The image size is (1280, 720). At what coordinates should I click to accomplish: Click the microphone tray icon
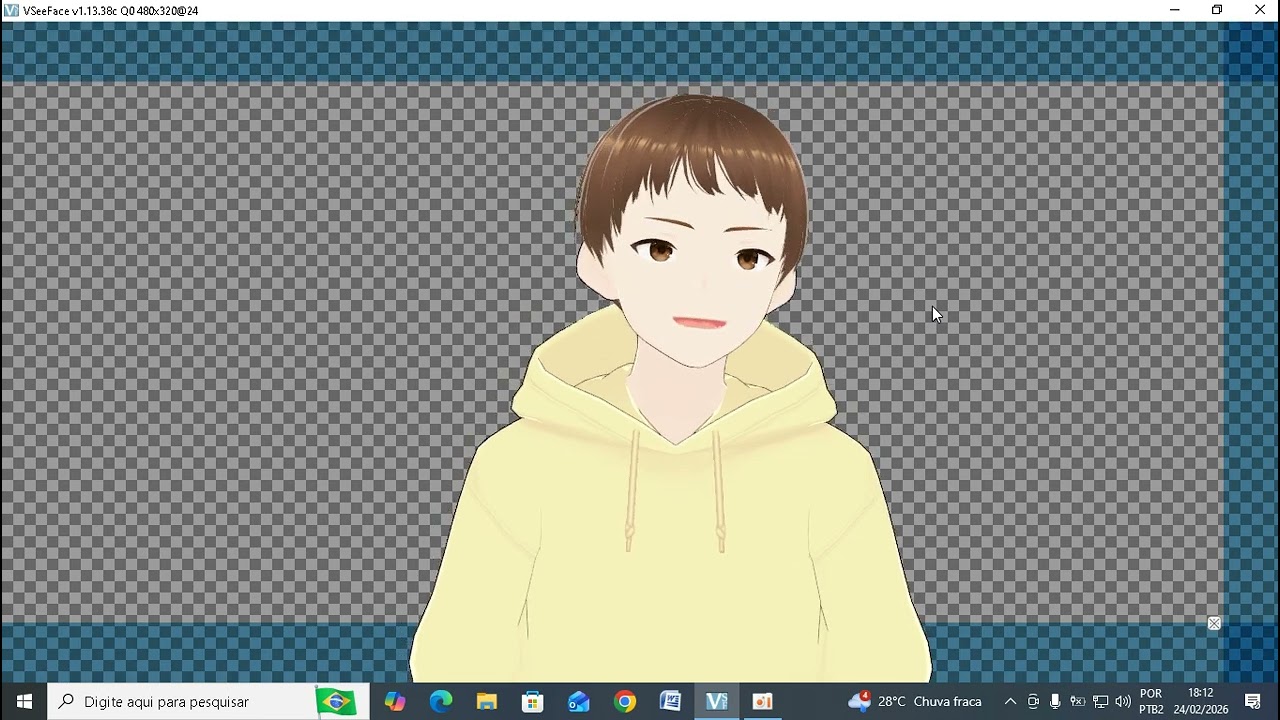coord(1055,702)
